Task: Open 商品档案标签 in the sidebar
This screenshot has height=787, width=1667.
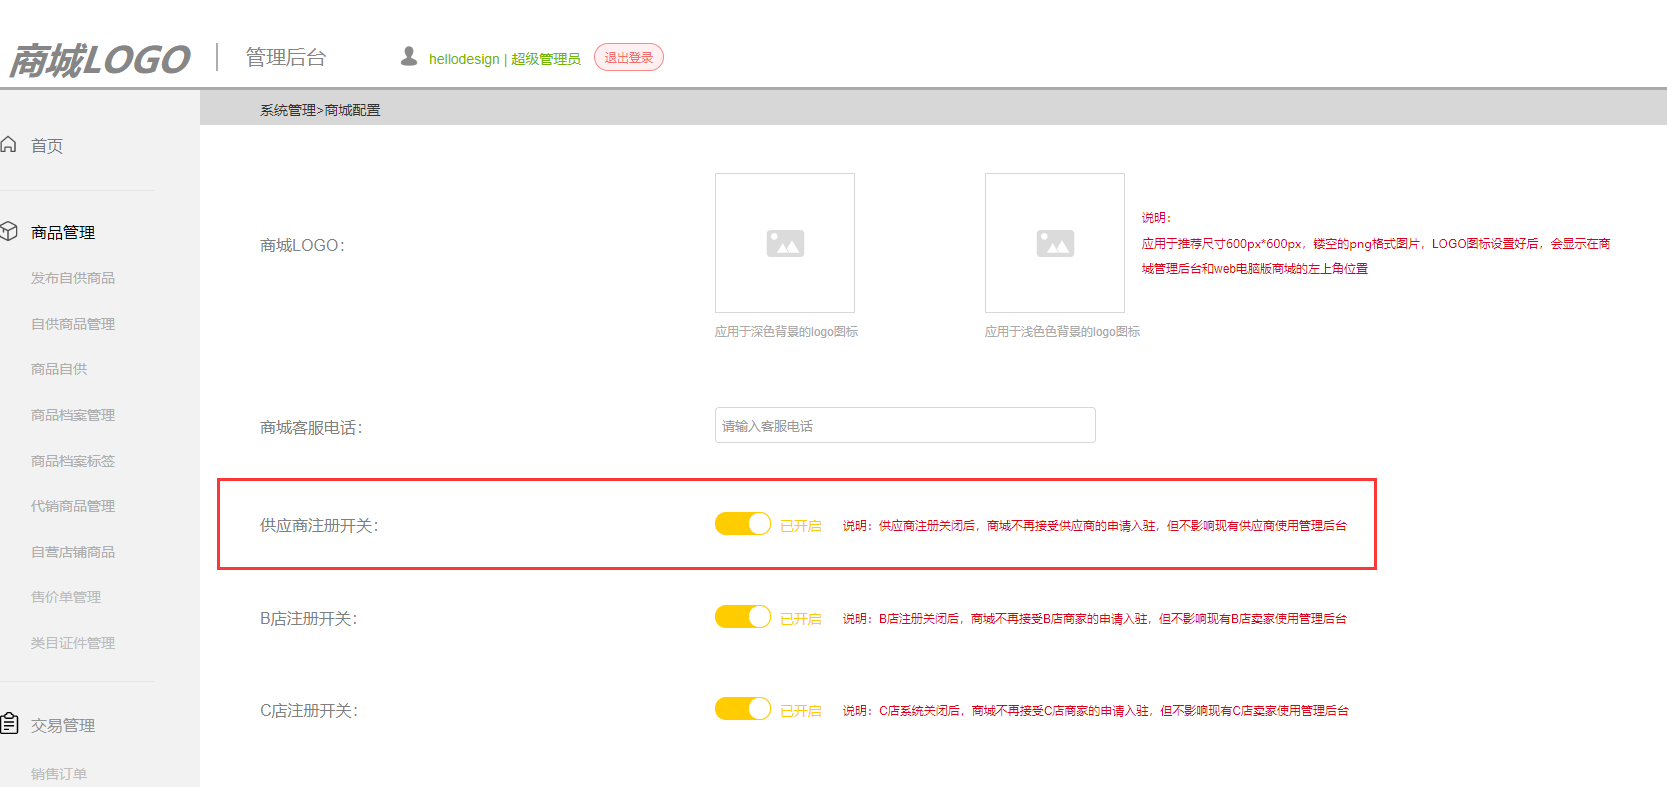Action: tap(73, 461)
